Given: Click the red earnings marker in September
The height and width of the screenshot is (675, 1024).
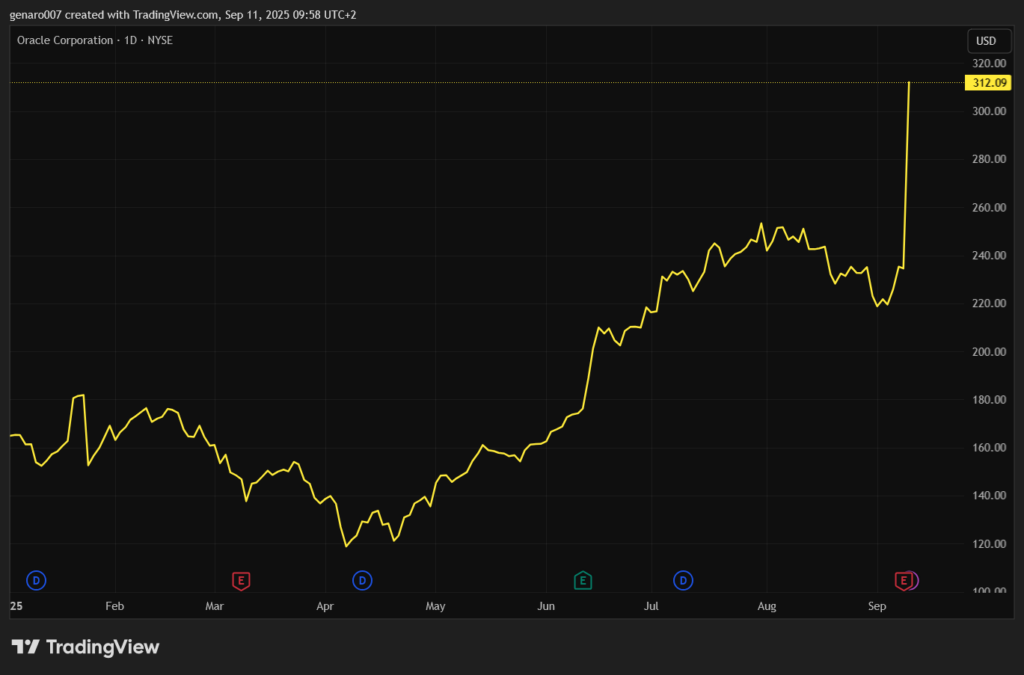Looking at the screenshot, I should tap(904, 580).
